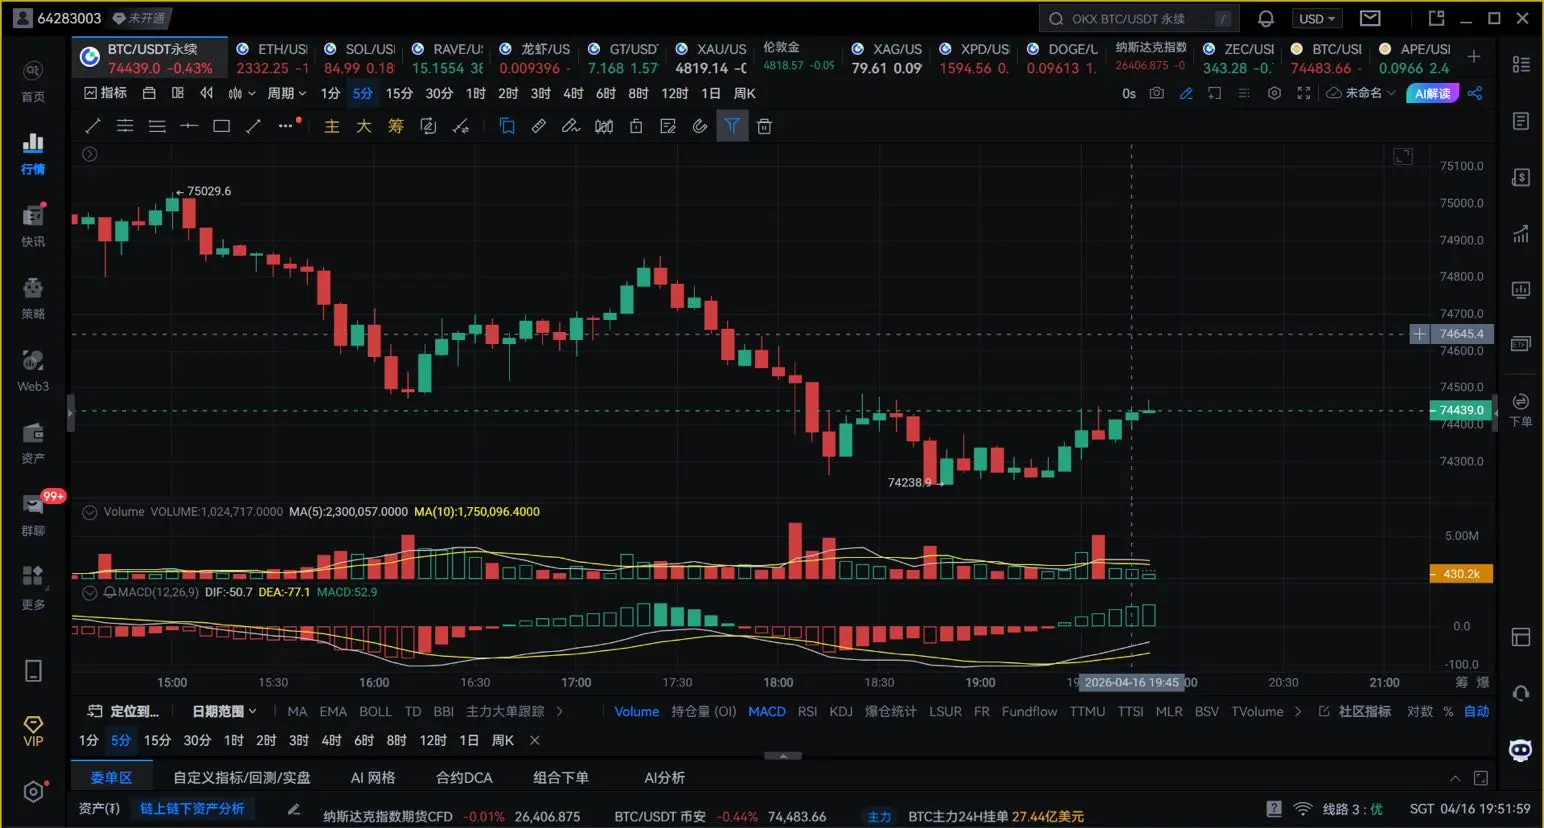Image resolution: width=1544 pixels, height=828 pixels.
Task: Open the 群聊 group chat sidebar icon
Action: coord(33,515)
